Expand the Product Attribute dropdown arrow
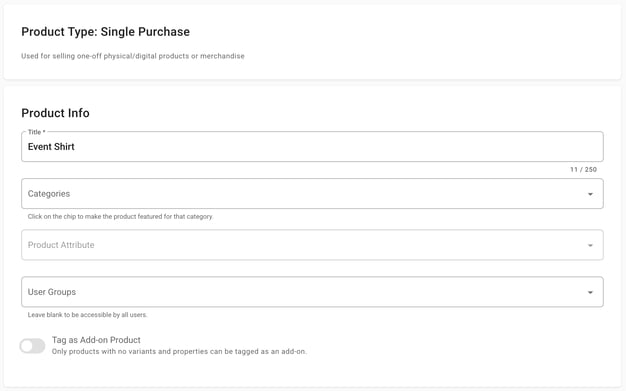 [590, 245]
